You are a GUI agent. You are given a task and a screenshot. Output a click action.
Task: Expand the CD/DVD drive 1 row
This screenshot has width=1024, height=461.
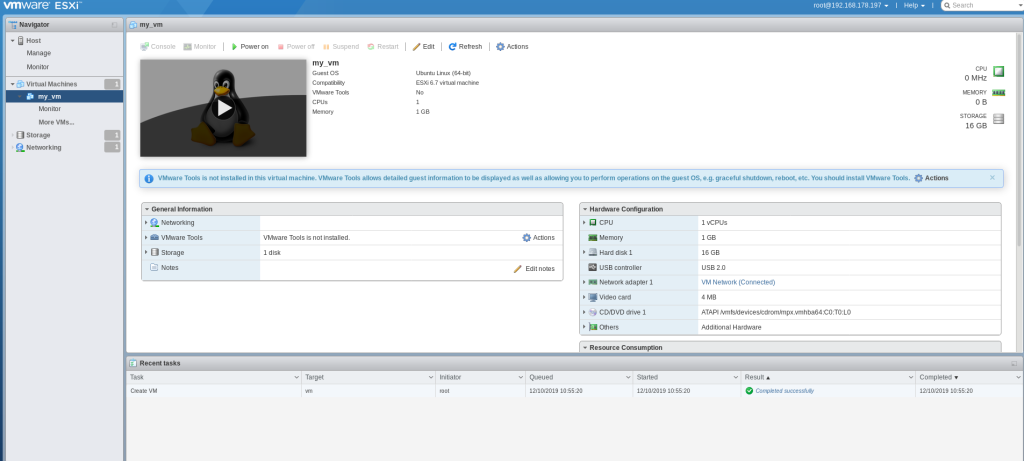(x=584, y=313)
